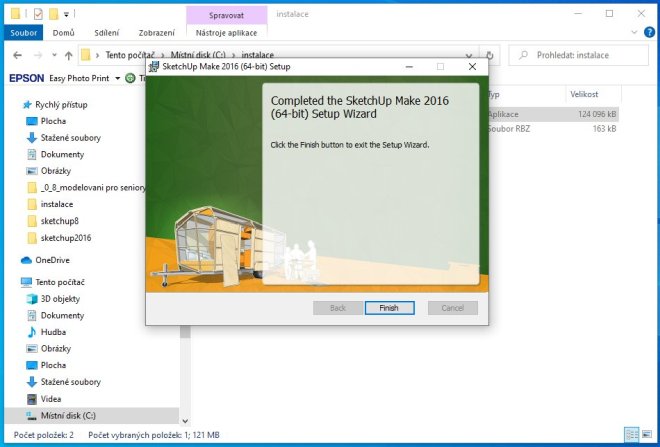
Task: Click the 3D objekty cube icon
Action: coord(32,299)
